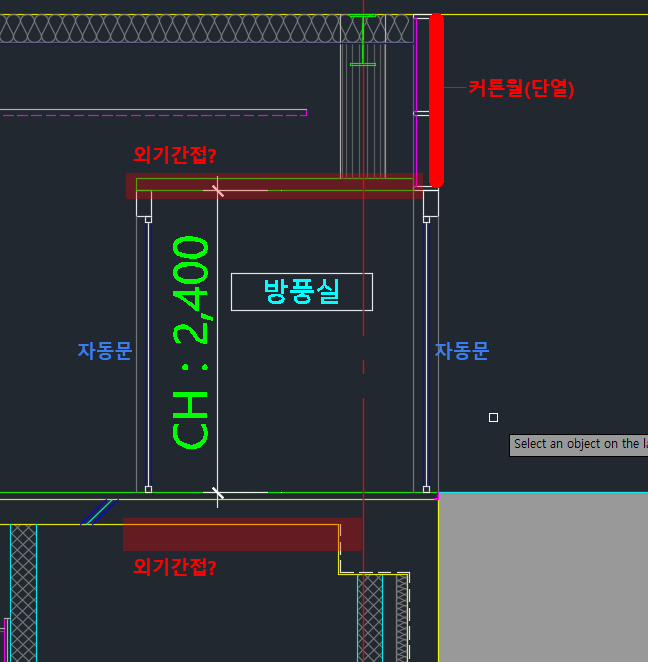648x662 pixels.
Task: Click the red 커튼월(단열) annotation text
Action: tap(521, 88)
